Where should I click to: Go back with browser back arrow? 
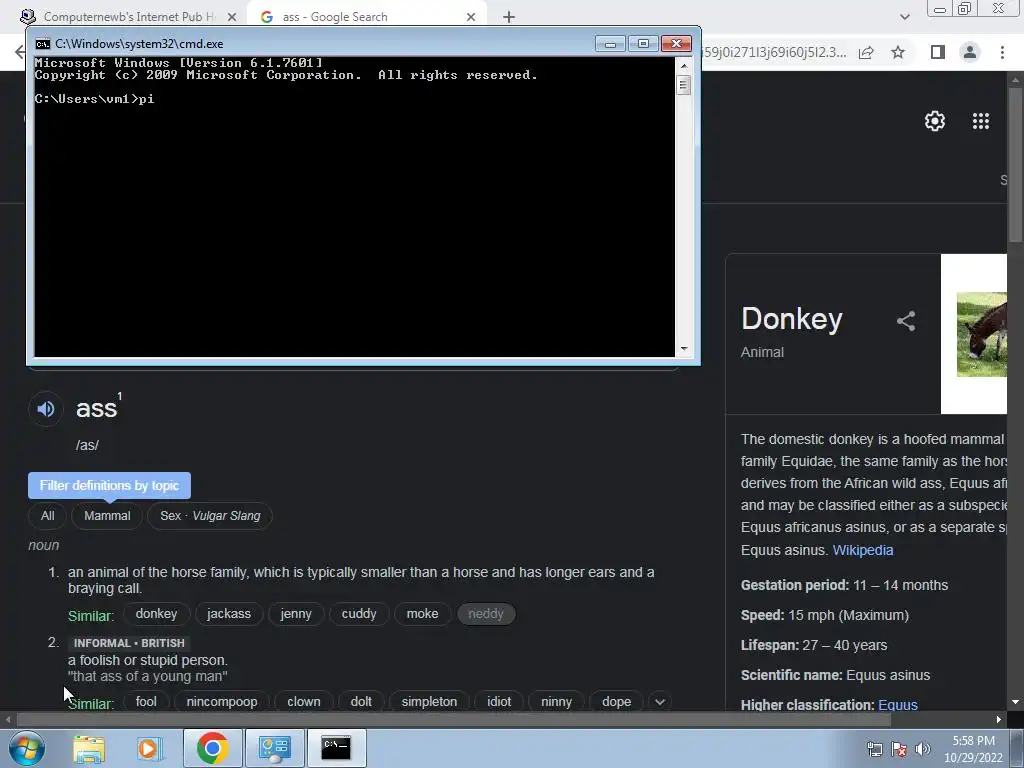pos(20,52)
